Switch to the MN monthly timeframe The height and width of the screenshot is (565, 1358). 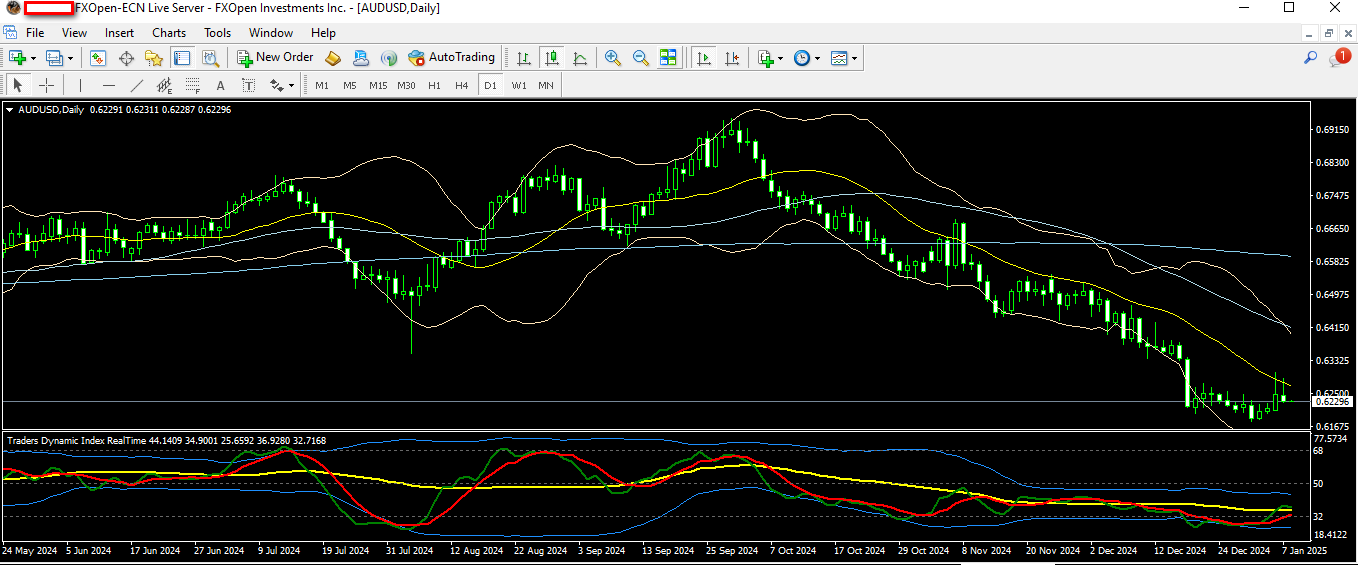click(x=546, y=85)
